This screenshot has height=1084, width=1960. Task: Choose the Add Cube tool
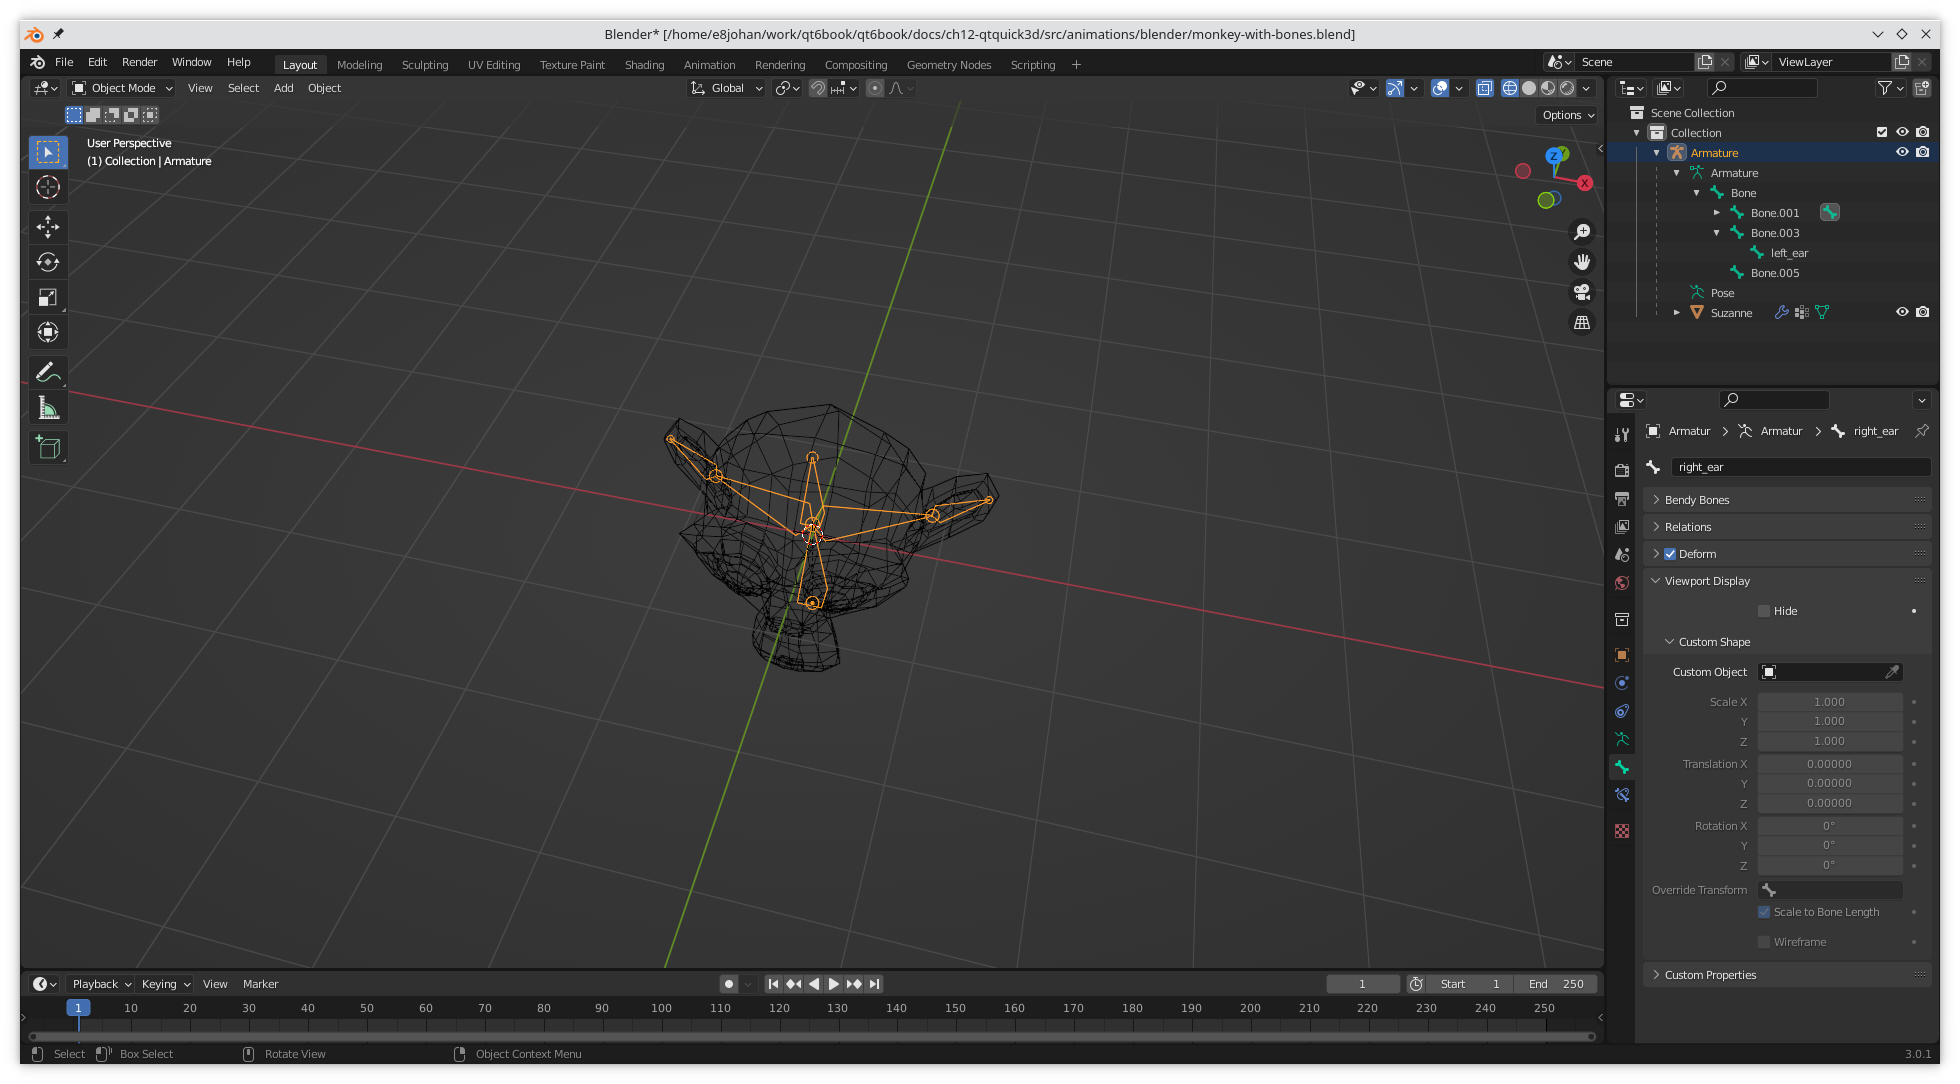pyautogui.click(x=48, y=447)
